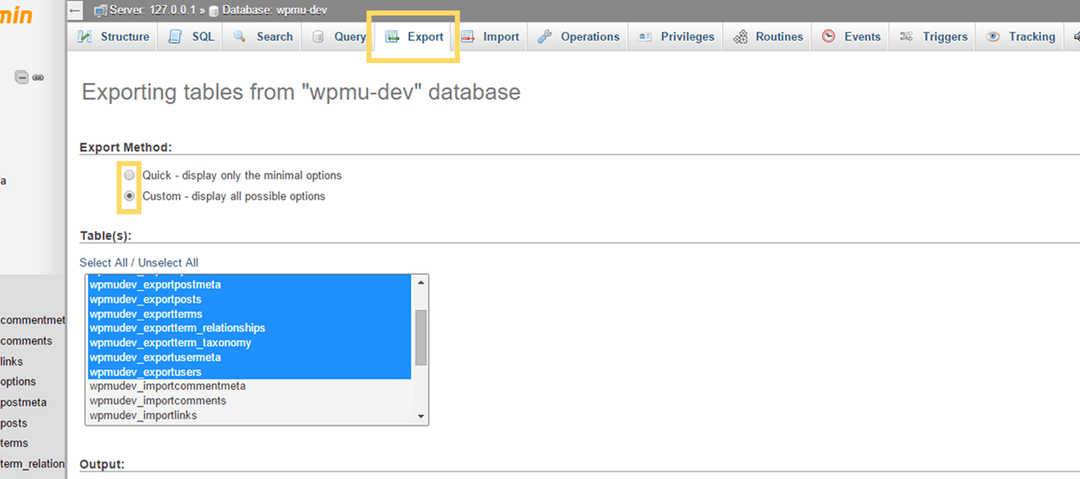The image size is (1080, 479).
Task: Open the terms table in sidebar
Action: click(x=14, y=442)
